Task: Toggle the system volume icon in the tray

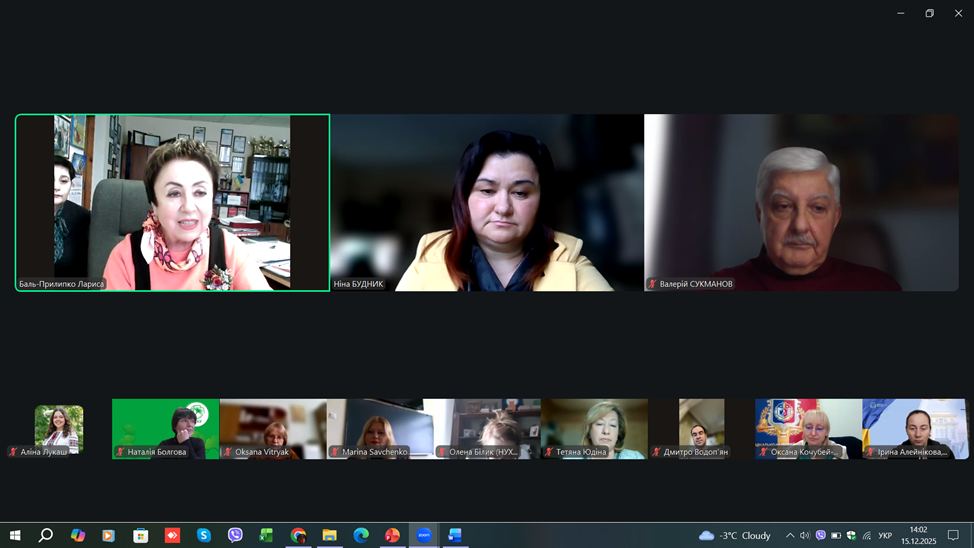Action: click(x=805, y=536)
